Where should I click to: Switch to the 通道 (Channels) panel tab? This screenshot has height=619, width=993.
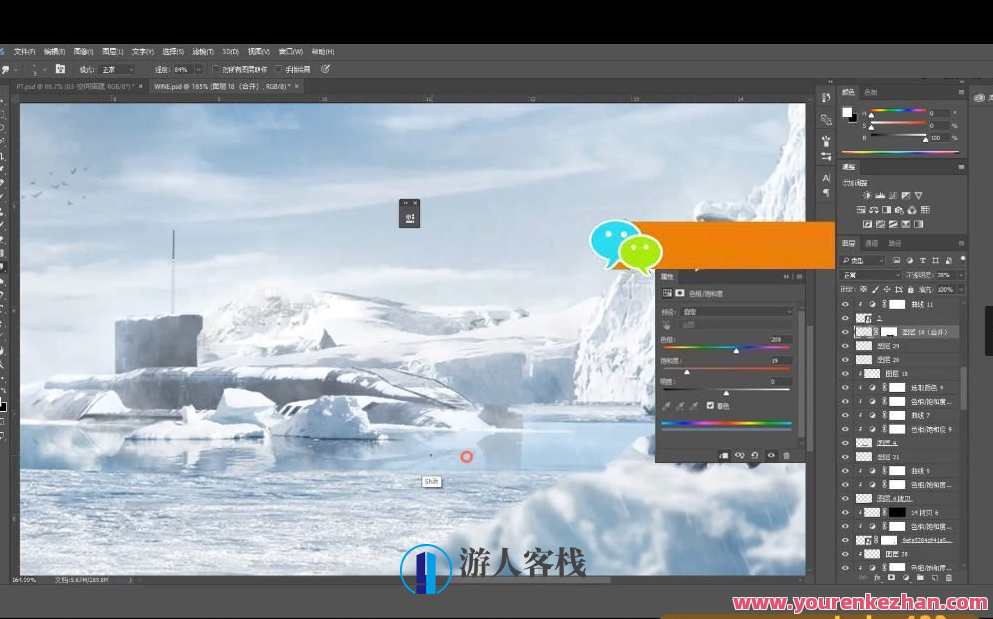pyautogui.click(x=872, y=243)
